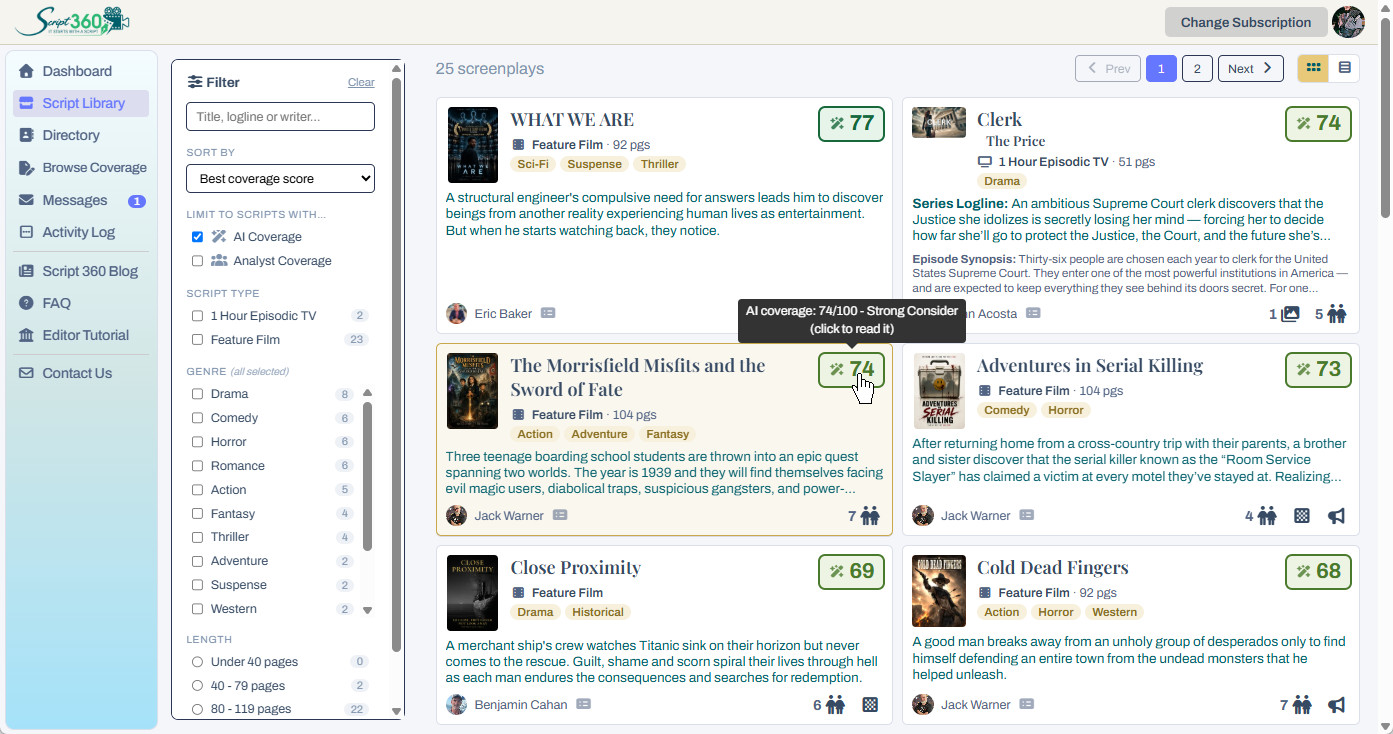
Task: Open Script Library in sidebar
Action: [81, 103]
